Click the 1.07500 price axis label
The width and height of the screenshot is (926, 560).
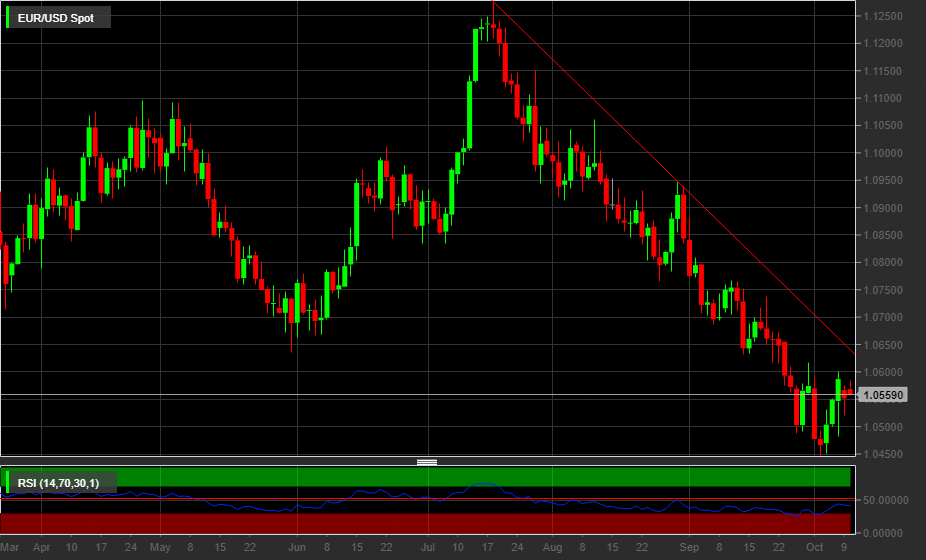click(883, 290)
